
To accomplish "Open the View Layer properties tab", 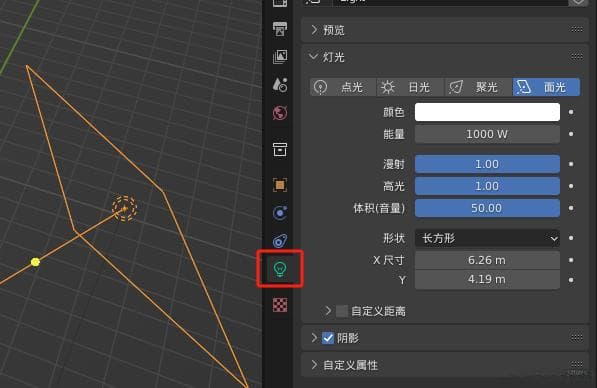I will [280, 57].
